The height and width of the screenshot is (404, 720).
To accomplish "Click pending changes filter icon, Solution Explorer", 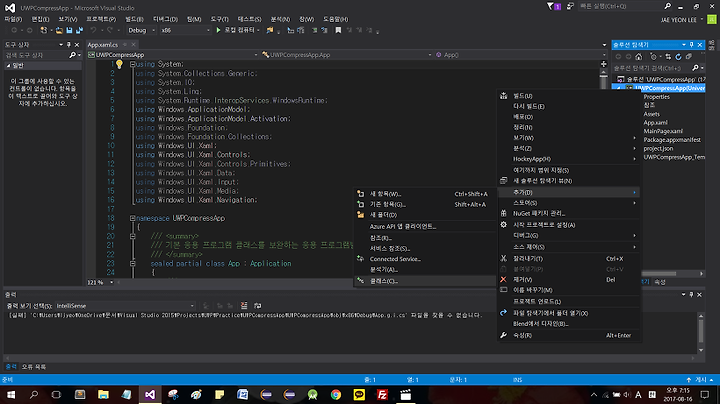I will tap(653, 56).
